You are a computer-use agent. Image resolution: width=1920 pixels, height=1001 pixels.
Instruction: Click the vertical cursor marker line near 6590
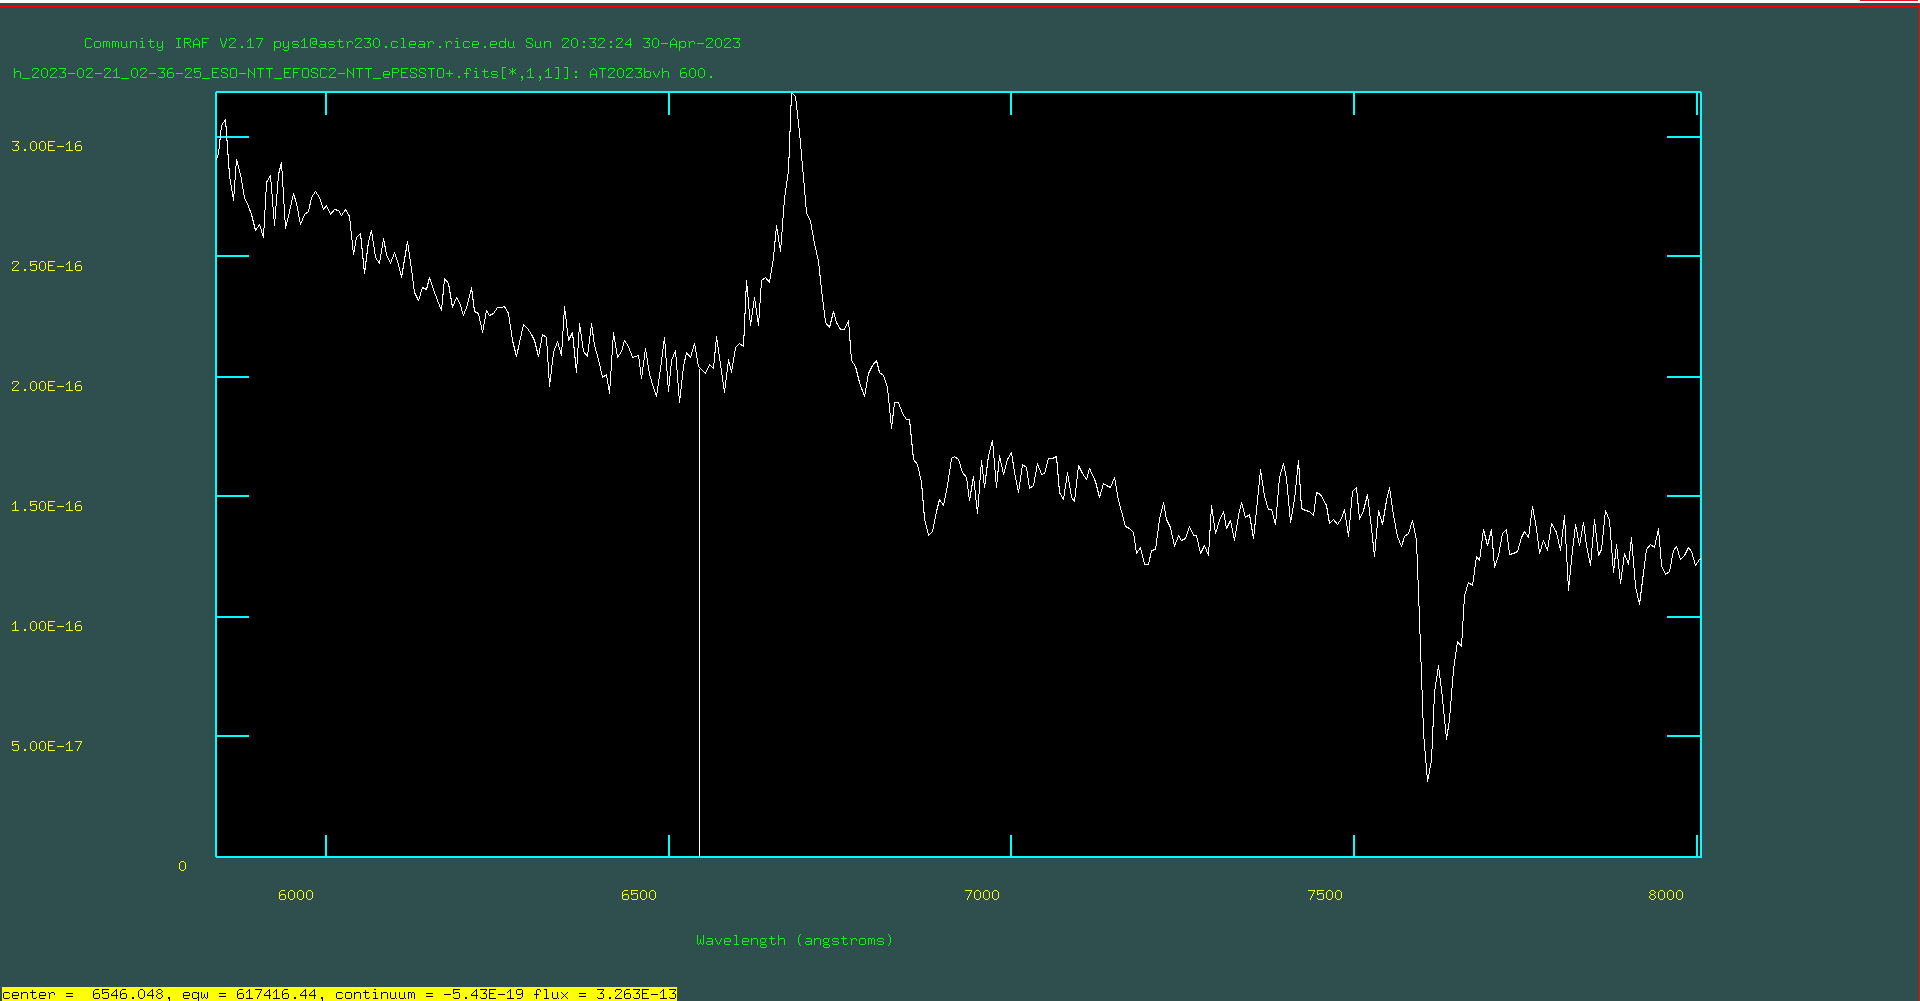(x=699, y=610)
